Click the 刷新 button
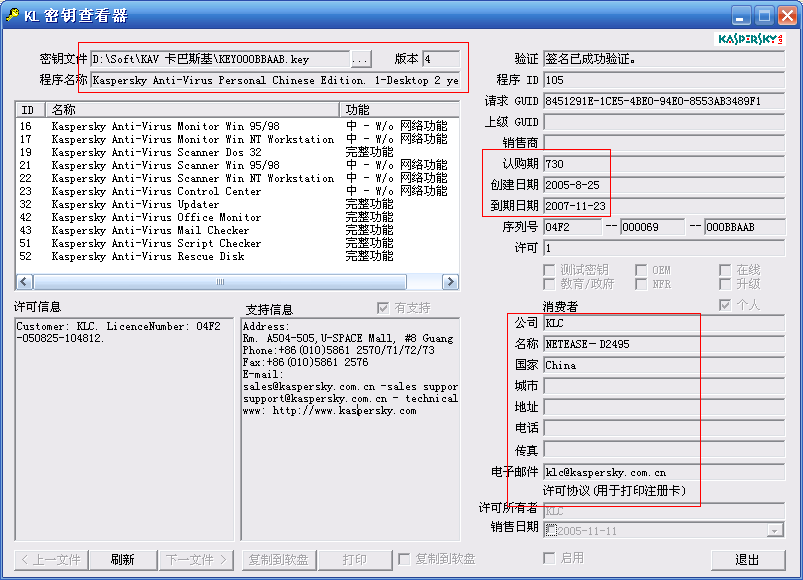This screenshot has width=803, height=580. 123,560
